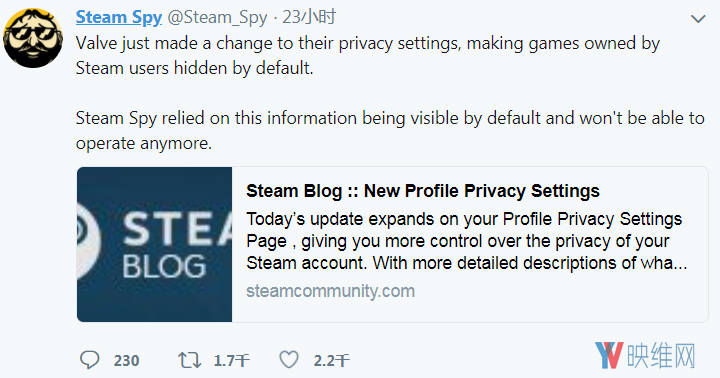
Task: Open the Steam Blog thumbnail image
Action: tap(154, 244)
